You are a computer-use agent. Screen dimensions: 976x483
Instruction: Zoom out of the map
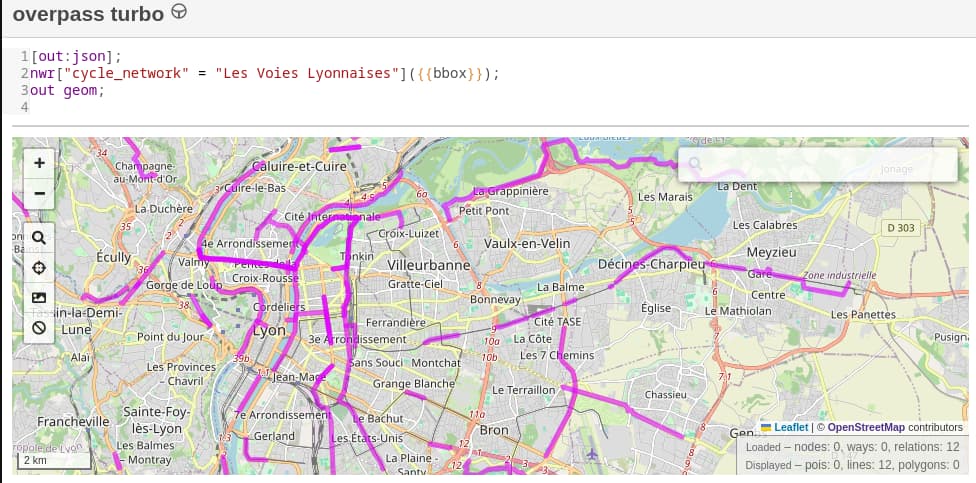39,193
